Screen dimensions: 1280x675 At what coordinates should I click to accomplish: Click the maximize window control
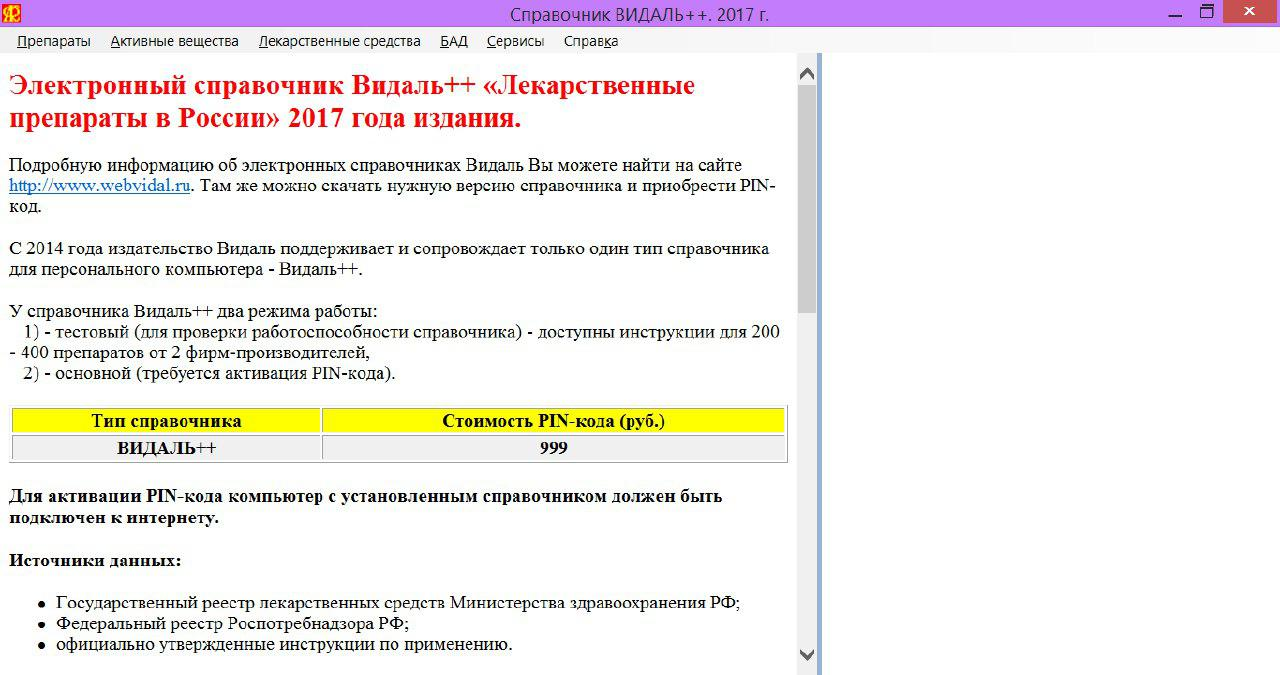tap(1207, 12)
